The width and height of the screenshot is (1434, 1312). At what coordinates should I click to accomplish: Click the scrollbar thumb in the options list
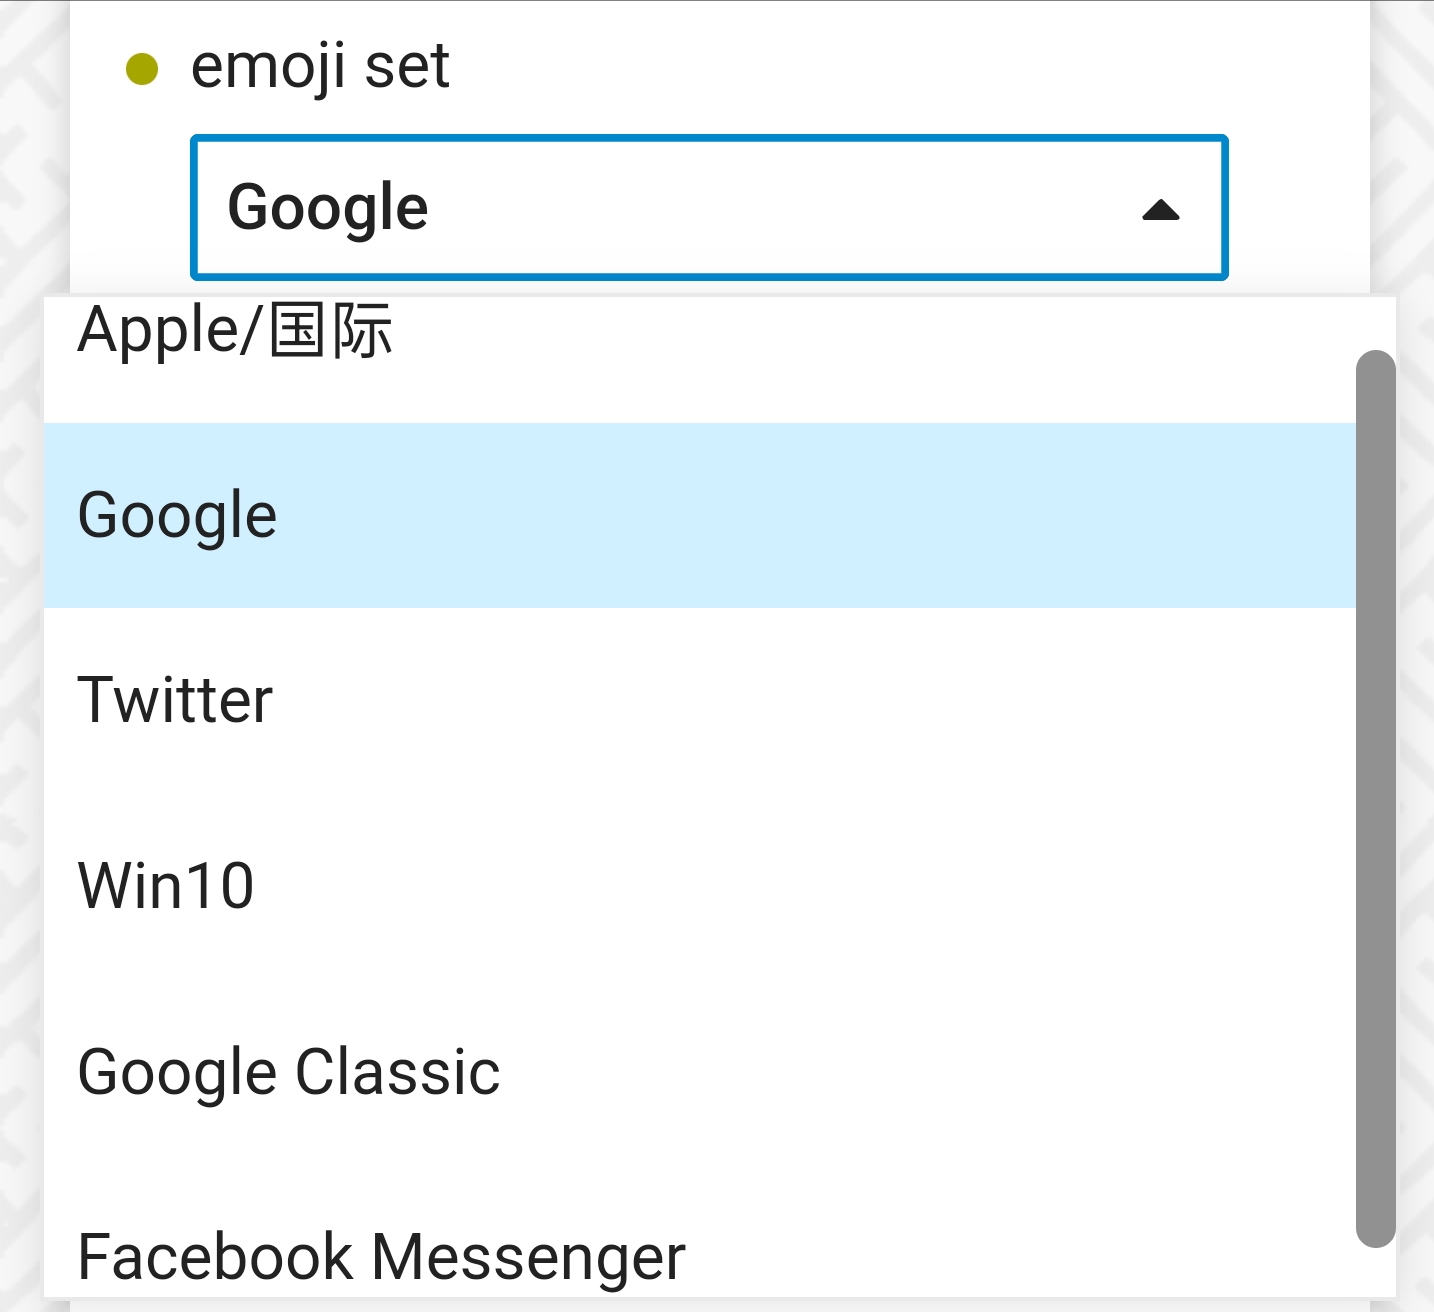1375,798
